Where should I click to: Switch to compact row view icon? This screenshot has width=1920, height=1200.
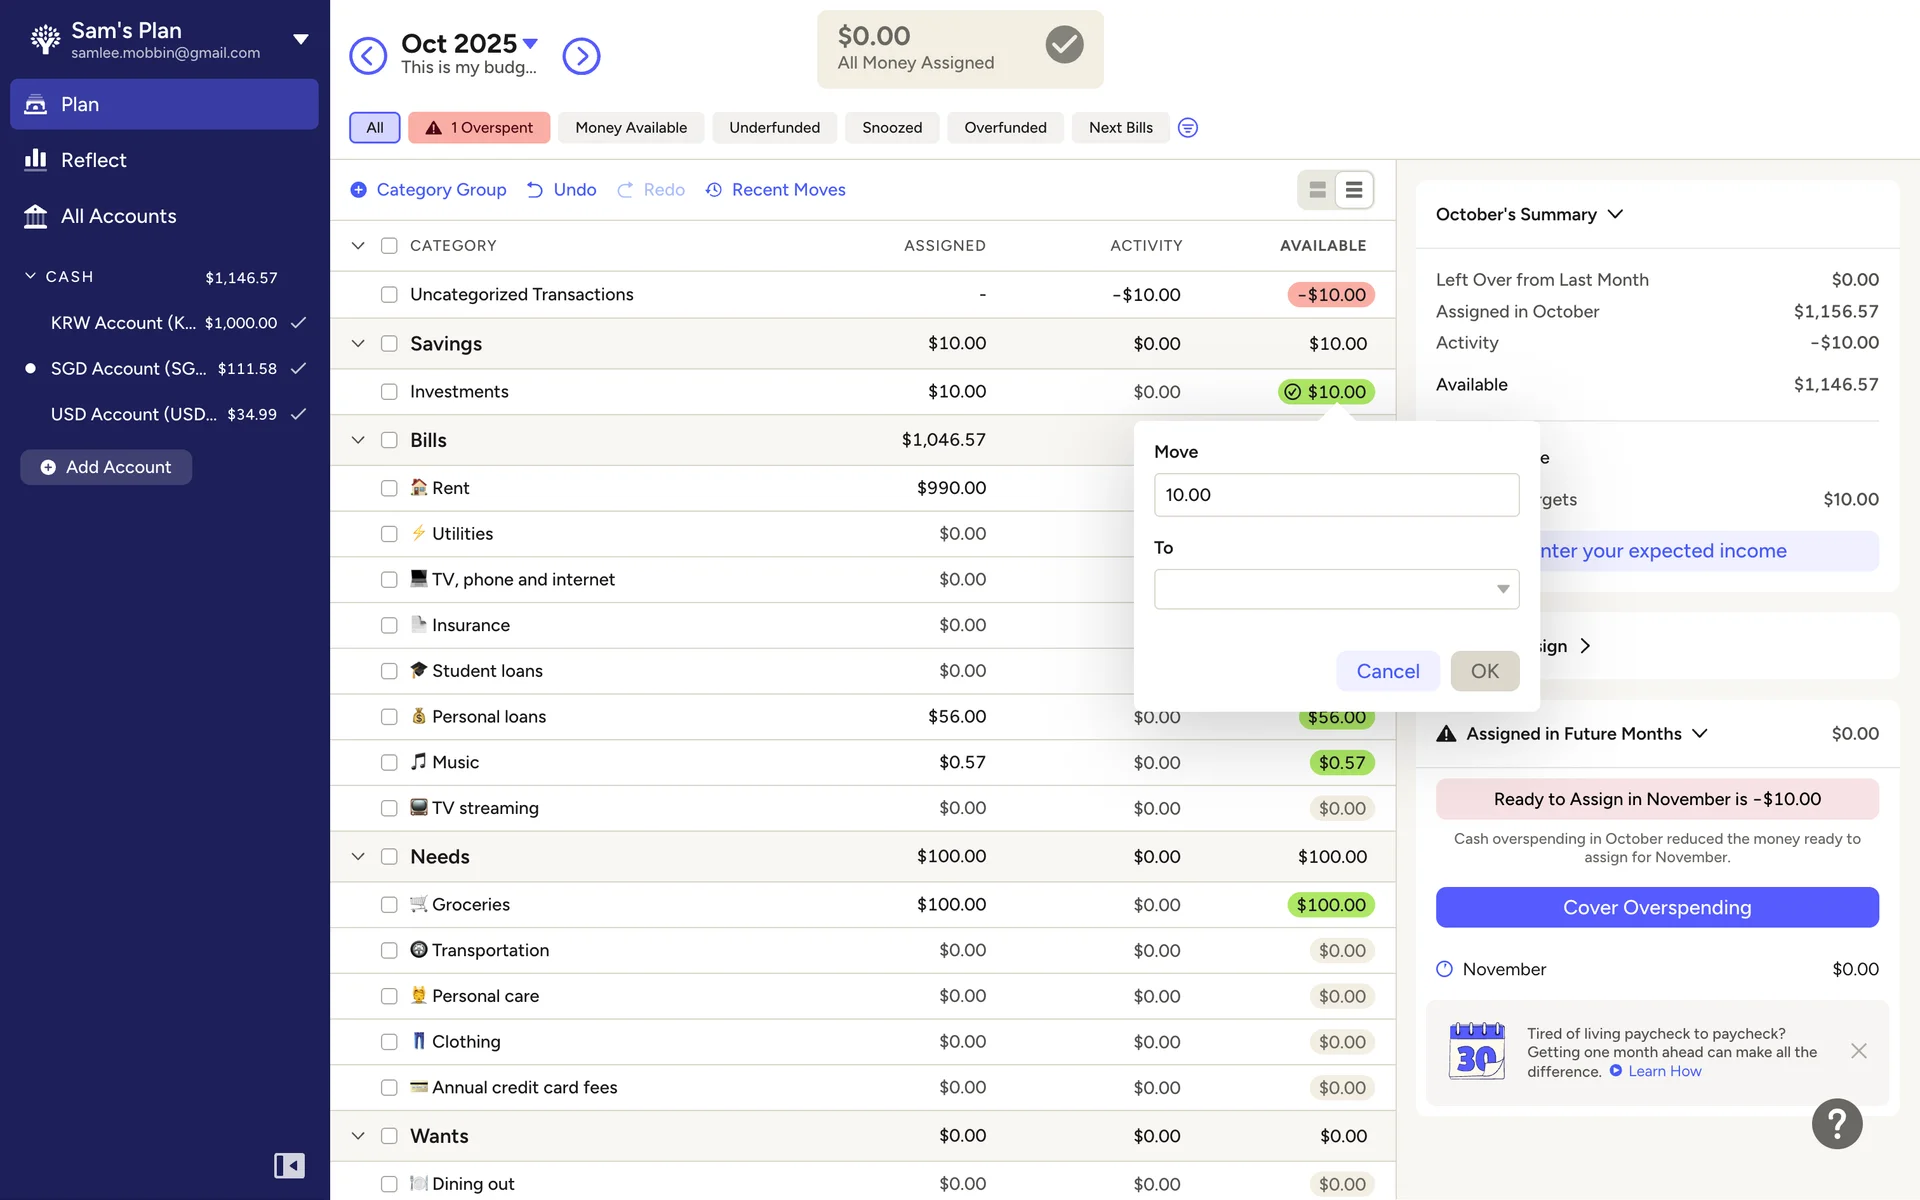[x=1354, y=190]
